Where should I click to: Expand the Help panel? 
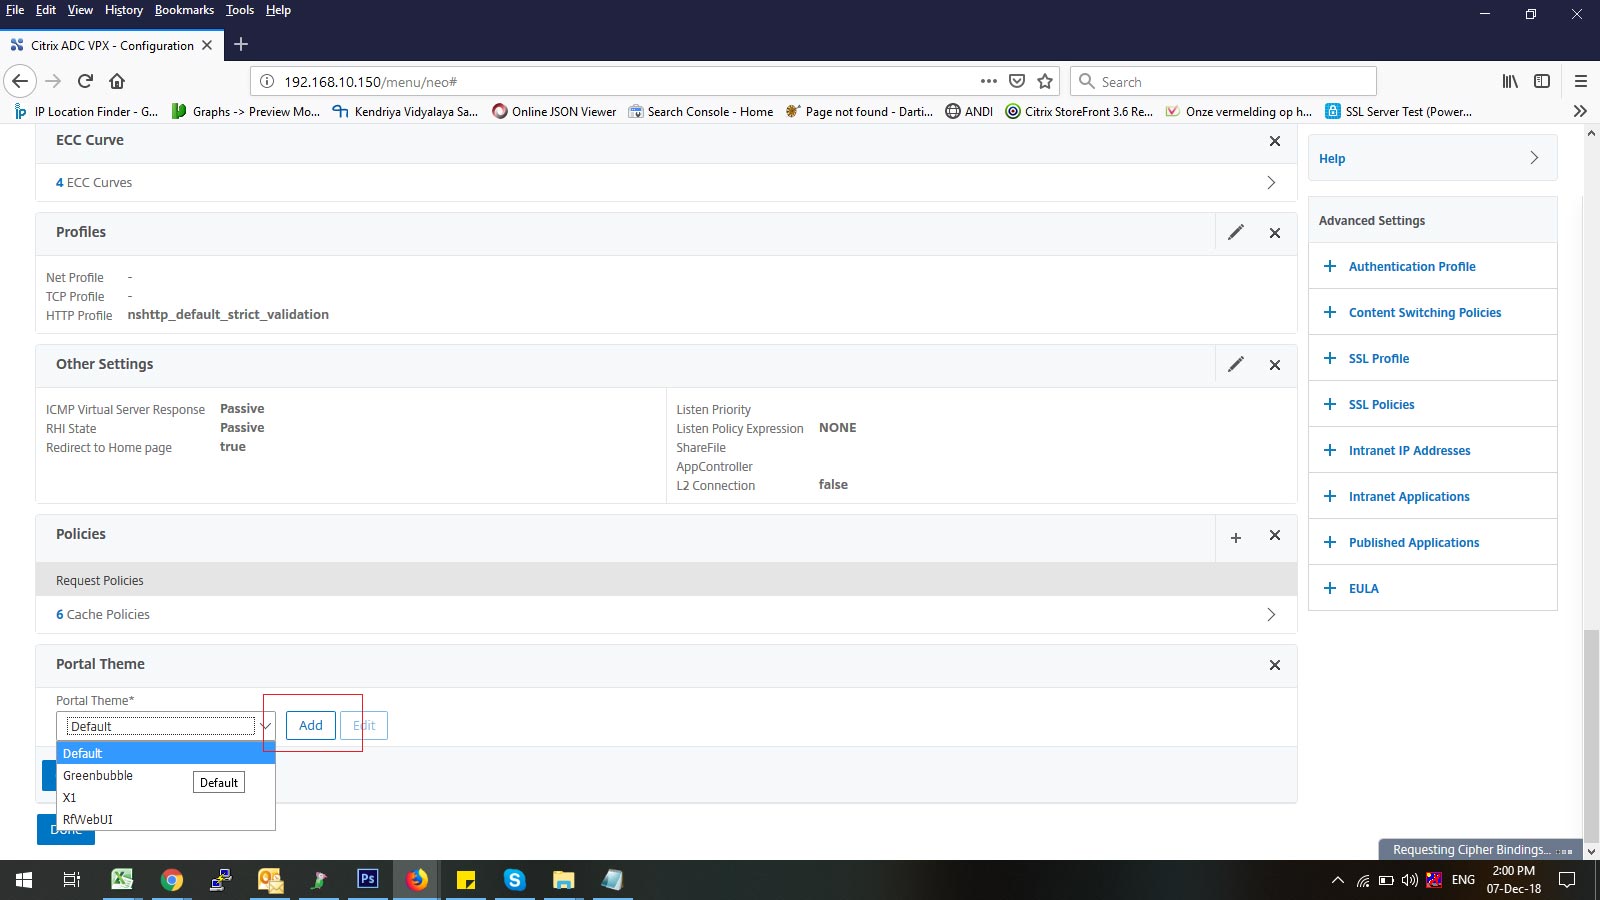click(1432, 158)
